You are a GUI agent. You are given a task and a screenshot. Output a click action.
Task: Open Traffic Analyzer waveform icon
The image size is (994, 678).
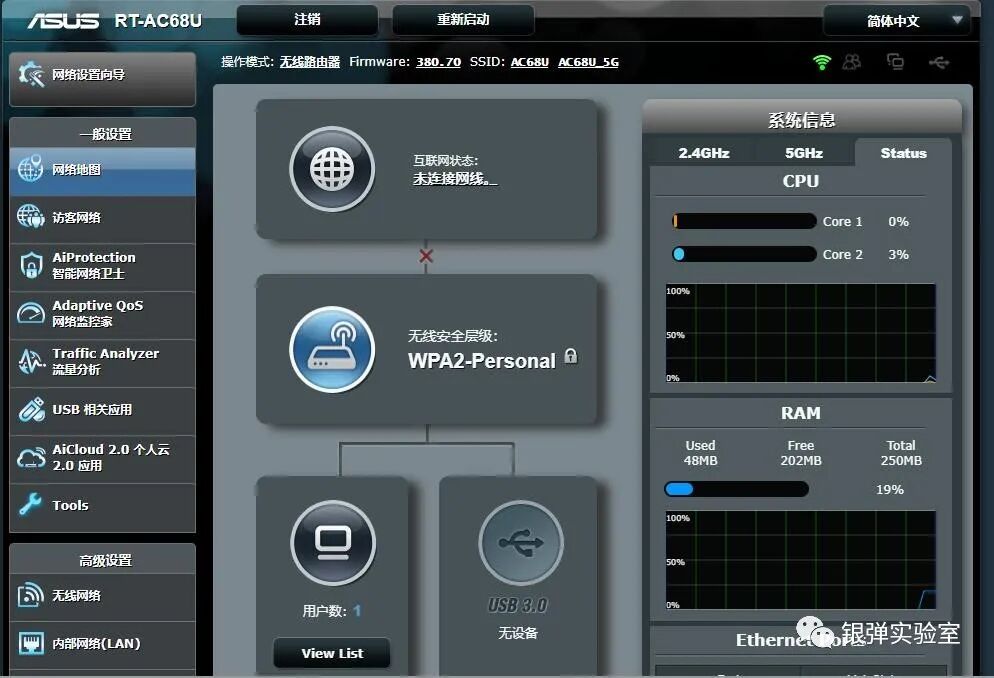[30, 361]
